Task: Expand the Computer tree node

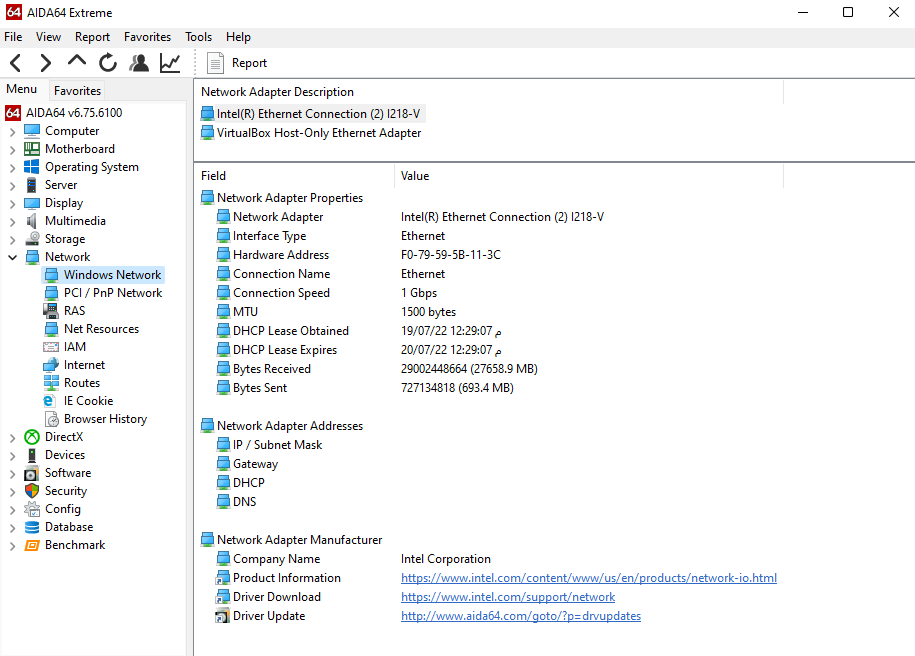Action: (12, 132)
